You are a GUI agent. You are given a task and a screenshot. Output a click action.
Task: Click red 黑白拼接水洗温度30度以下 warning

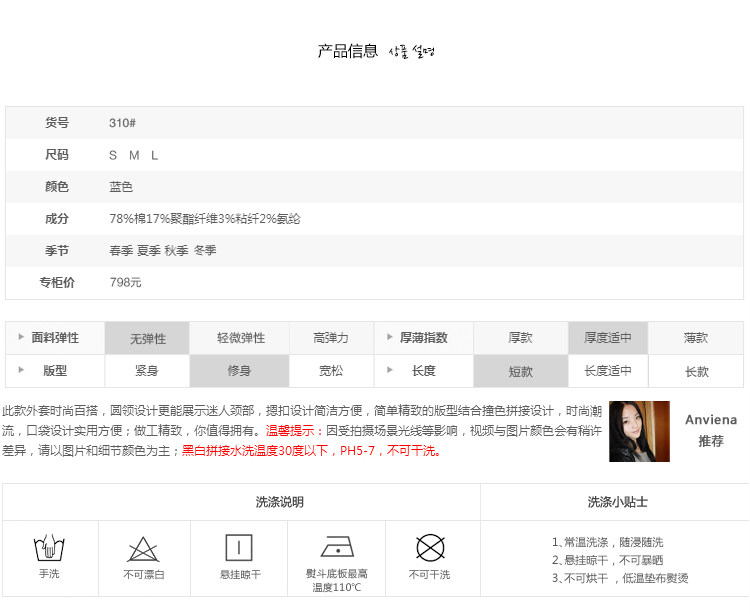click(x=255, y=450)
